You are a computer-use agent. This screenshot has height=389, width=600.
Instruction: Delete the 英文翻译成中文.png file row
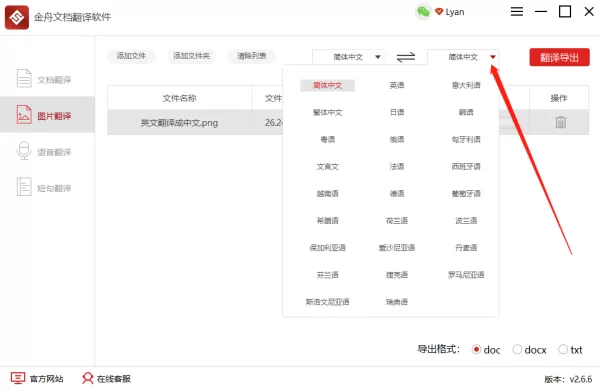[x=561, y=122]
